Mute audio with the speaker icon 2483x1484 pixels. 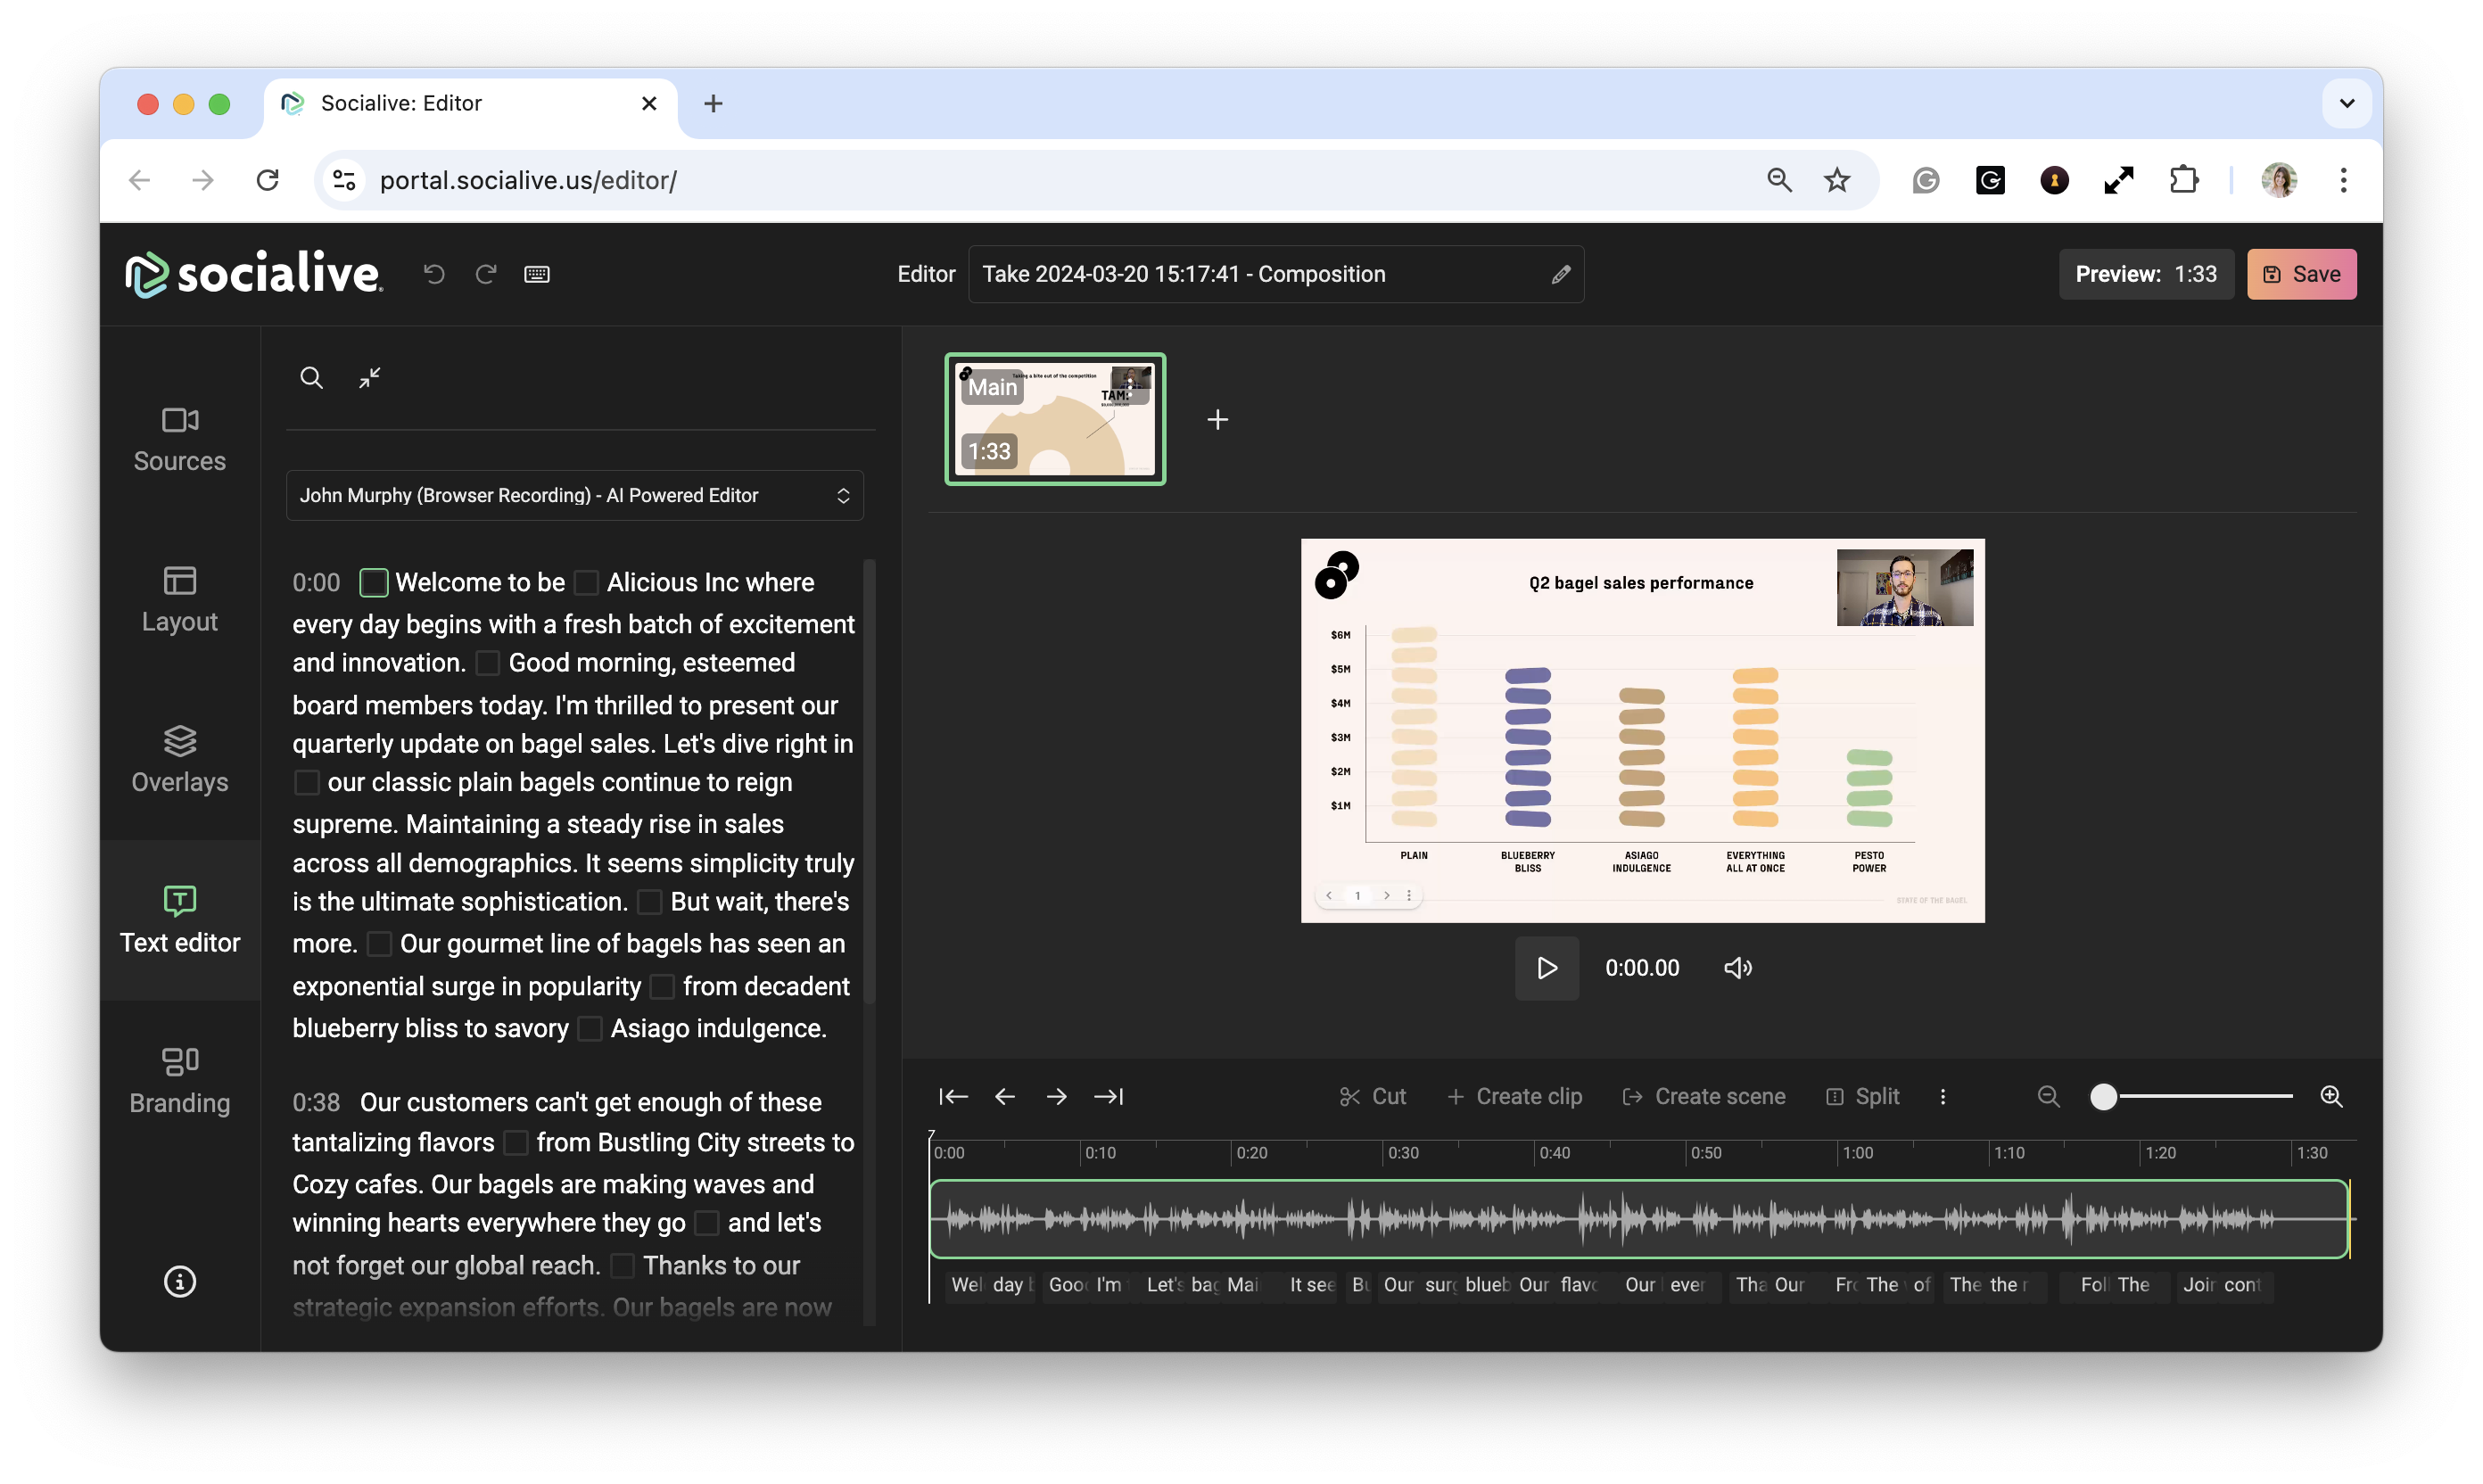coord(1738,968)
